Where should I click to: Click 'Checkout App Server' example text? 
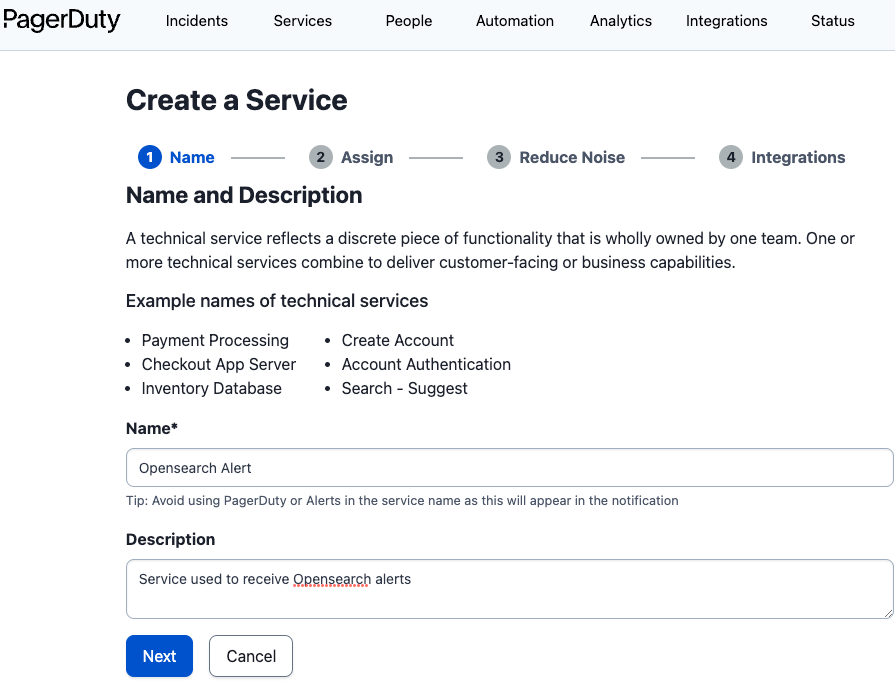(x=219, y=365)
